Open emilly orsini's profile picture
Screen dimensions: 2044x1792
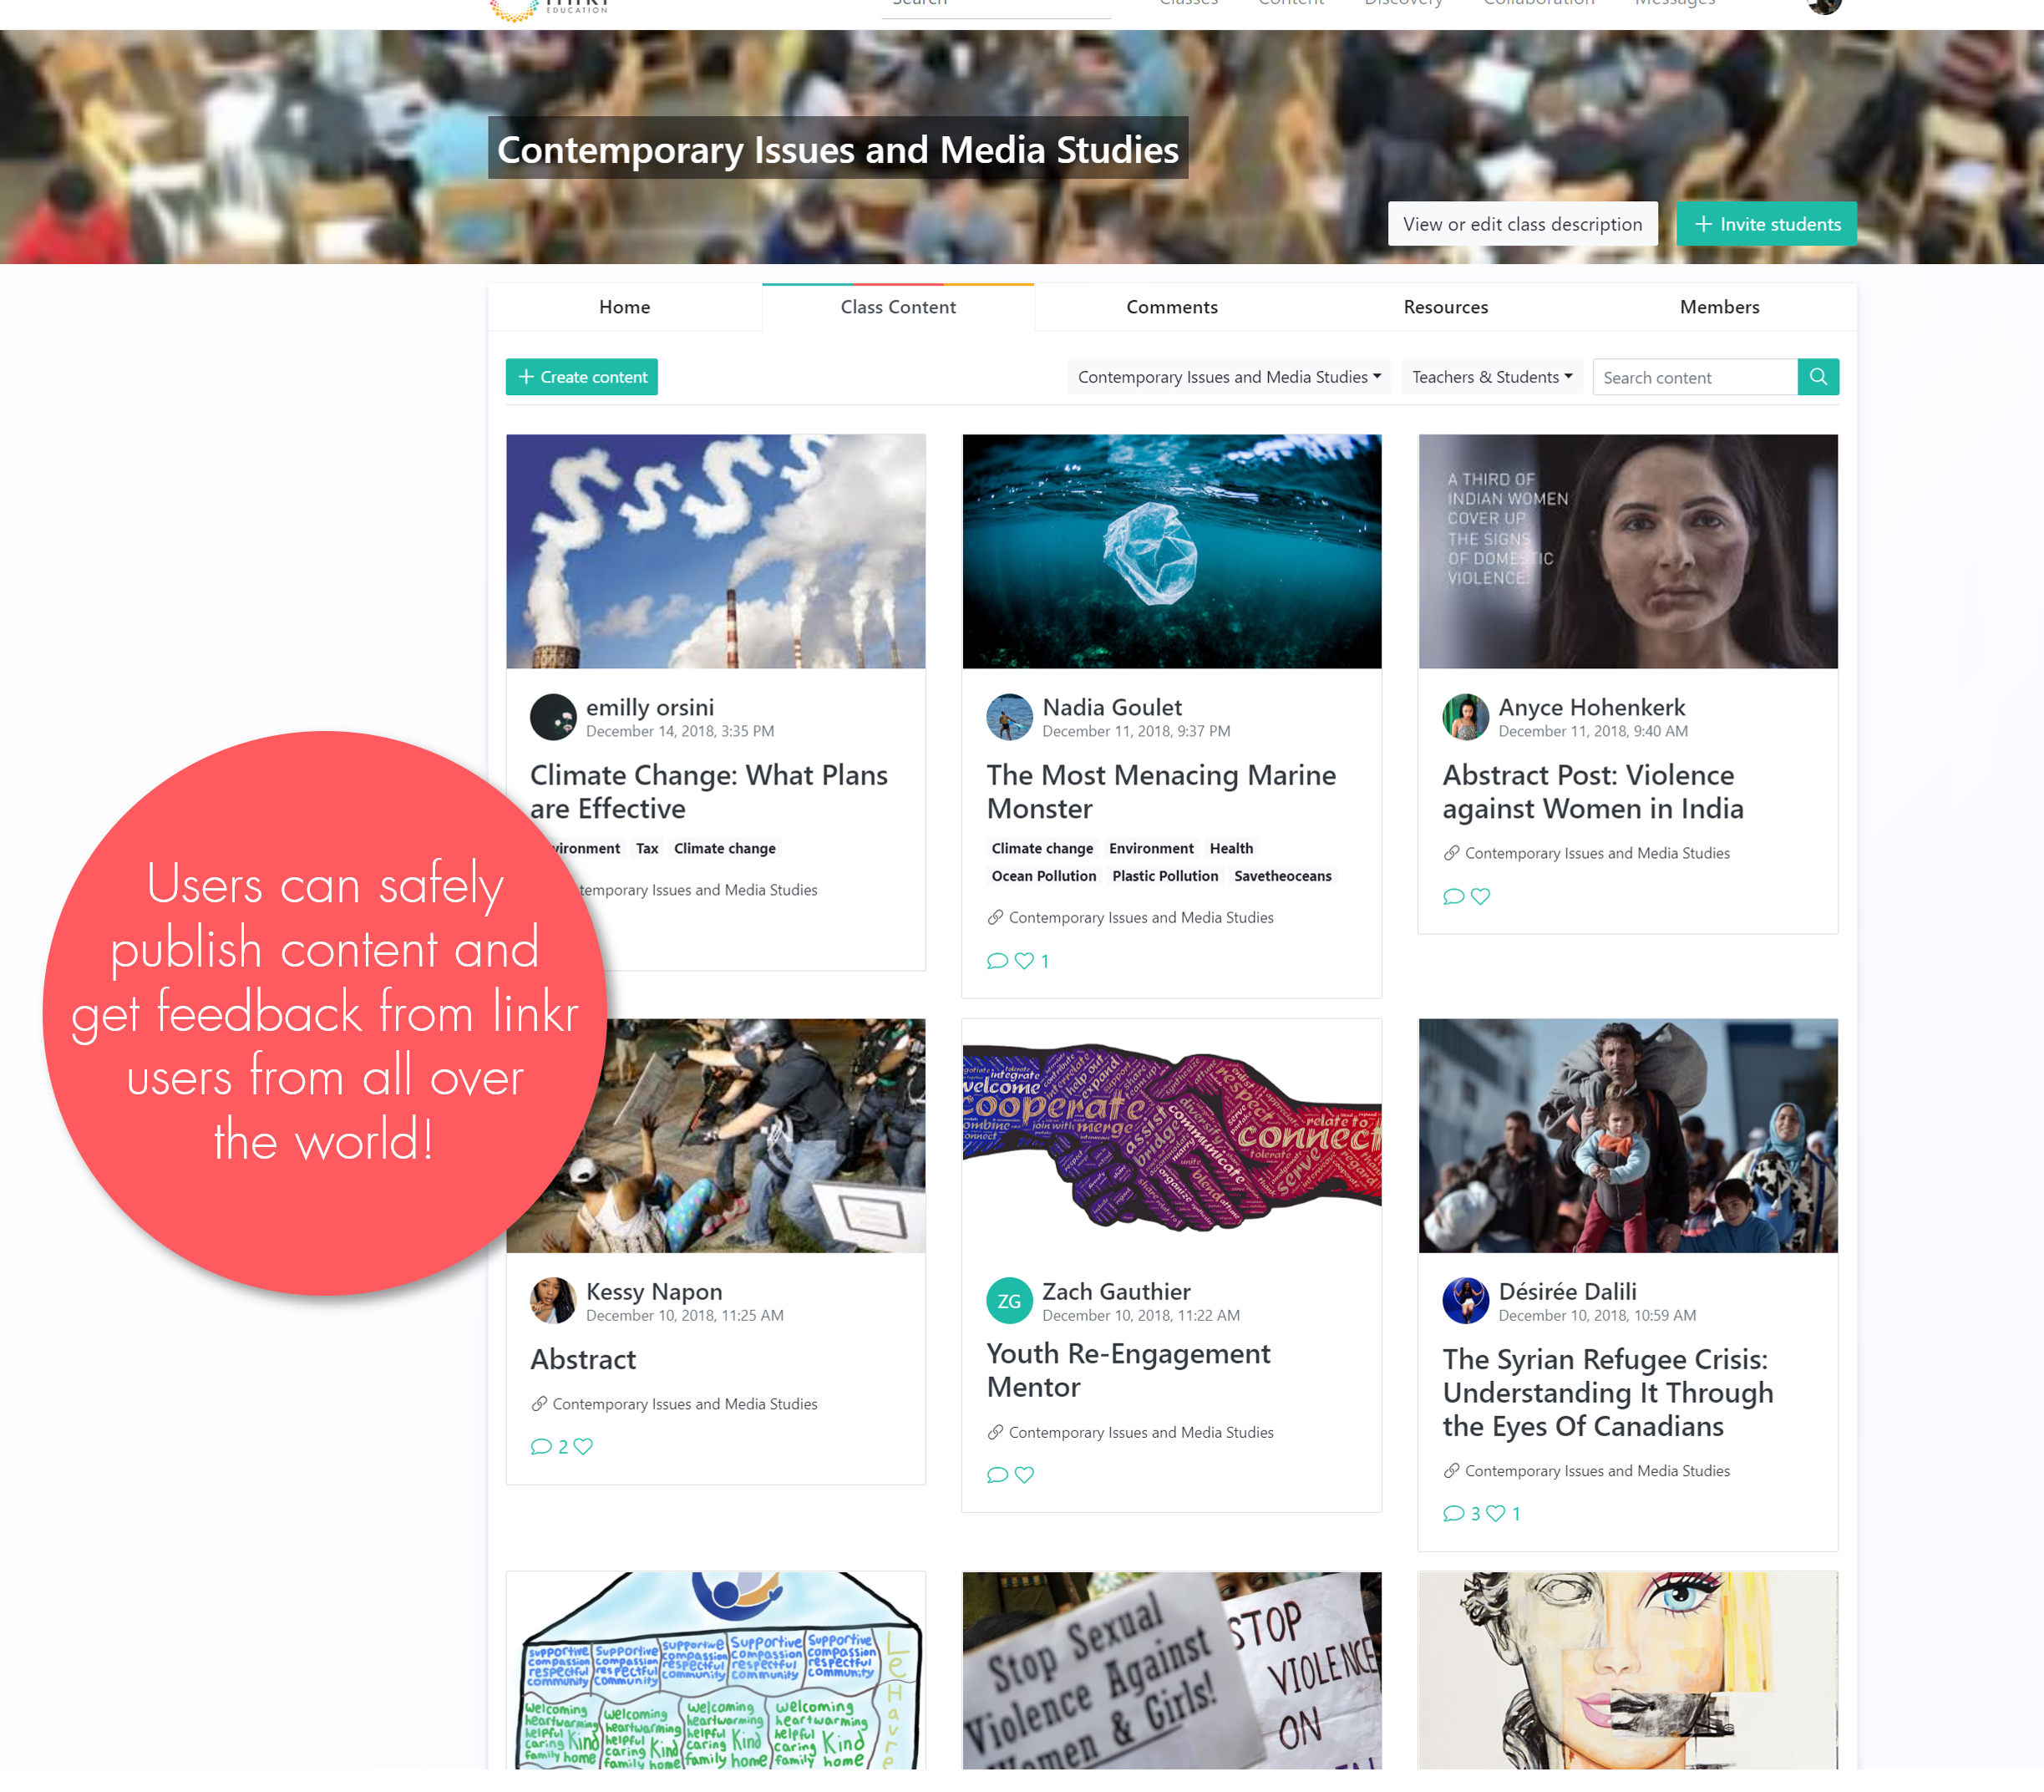[x=553, y=717]
